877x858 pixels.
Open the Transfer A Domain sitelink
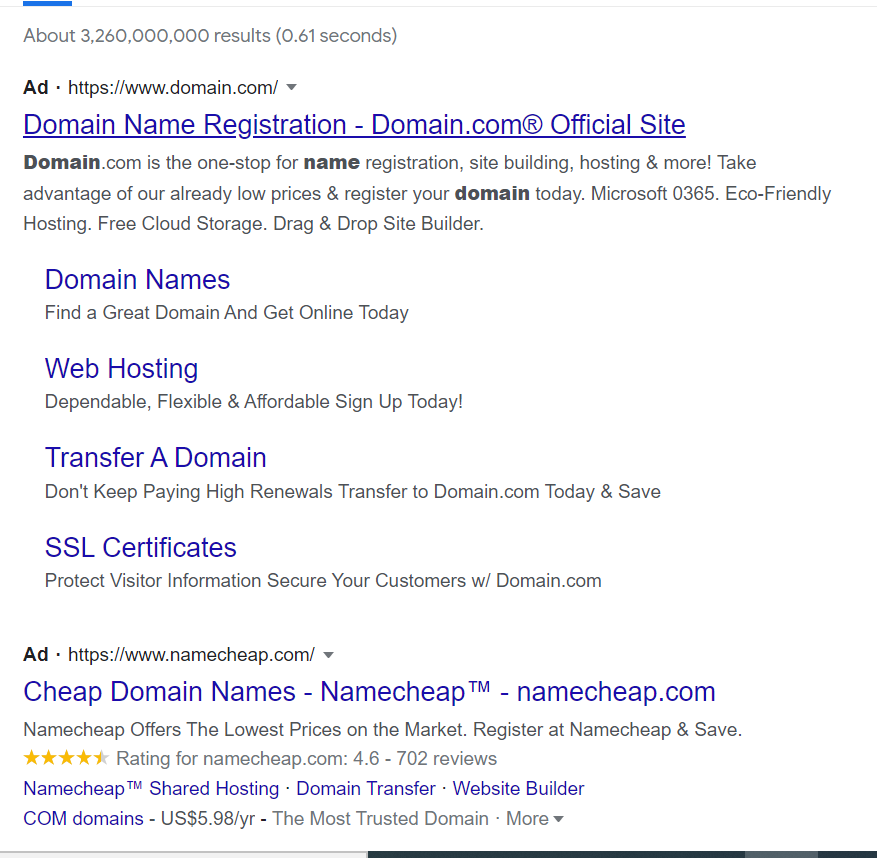click(x=155, y=458)
